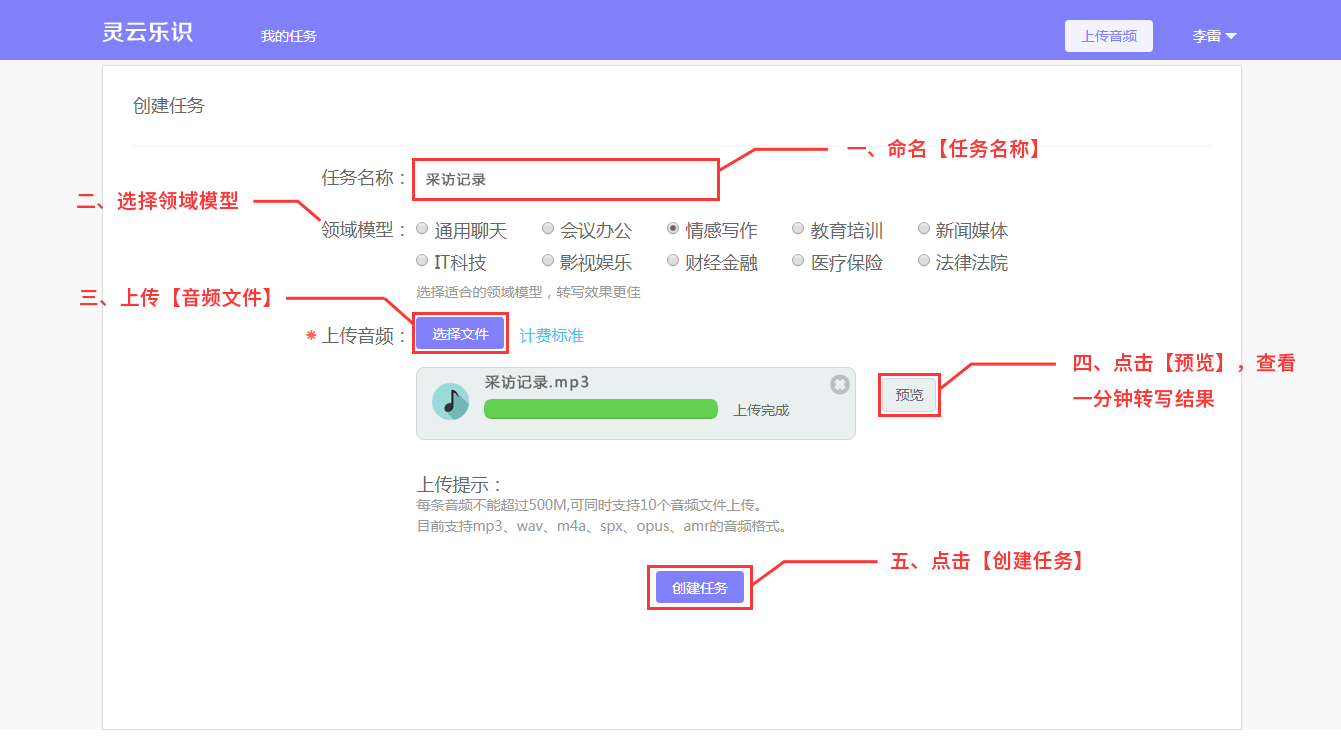The image size is (1341, 737).
Task: Remove the uploaded 采访记录.mp3 file
Action: click(x=840, y=385)
